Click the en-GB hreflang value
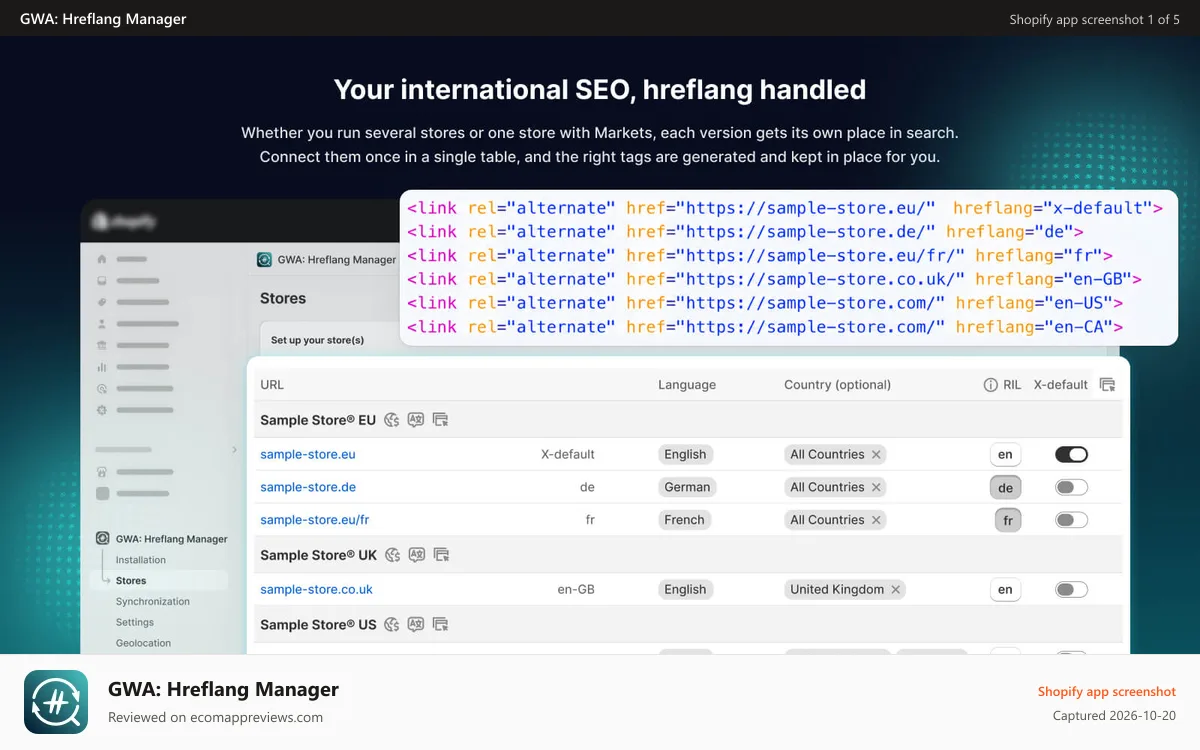 576,590
